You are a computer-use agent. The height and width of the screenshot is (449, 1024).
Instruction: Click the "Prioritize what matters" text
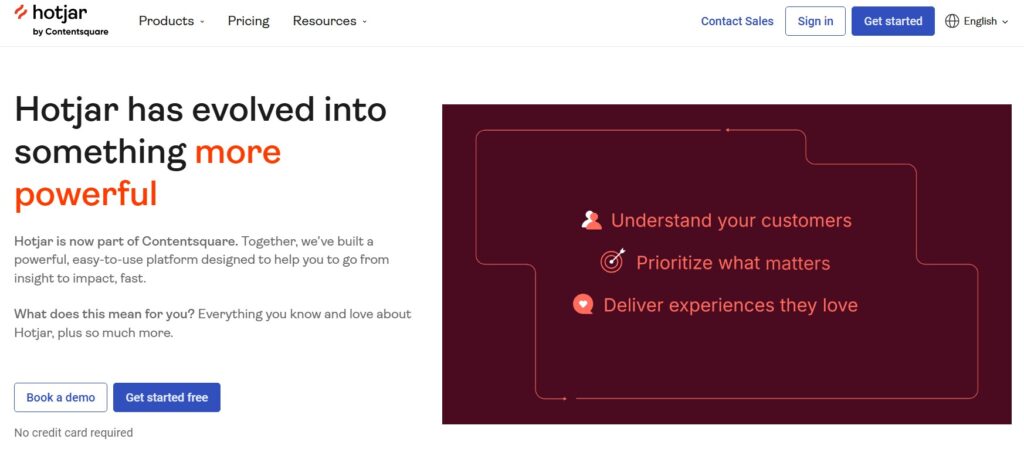(733, 263)
